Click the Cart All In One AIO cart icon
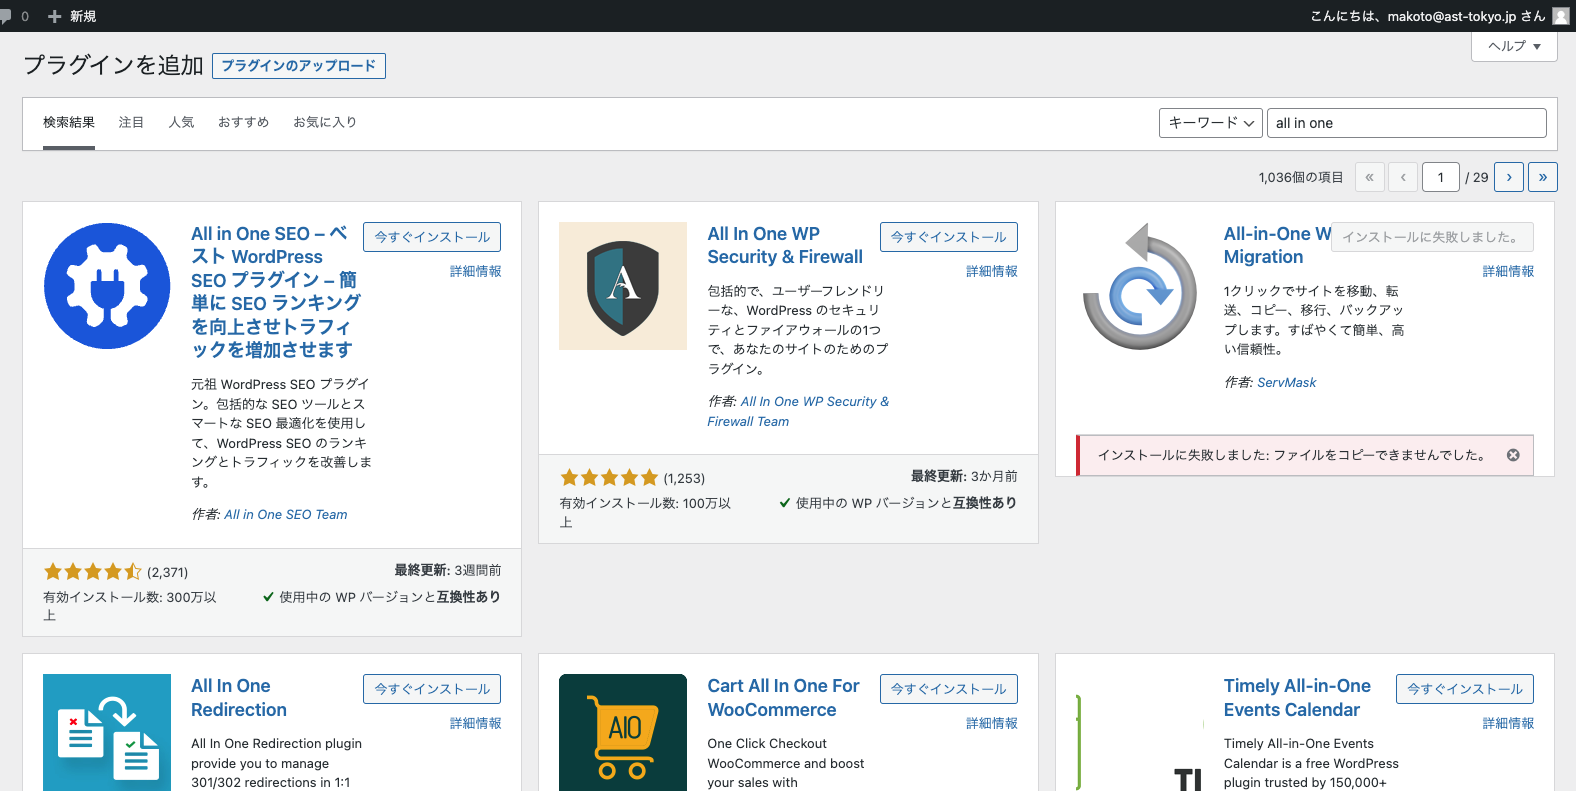 [x=623, y=733]
